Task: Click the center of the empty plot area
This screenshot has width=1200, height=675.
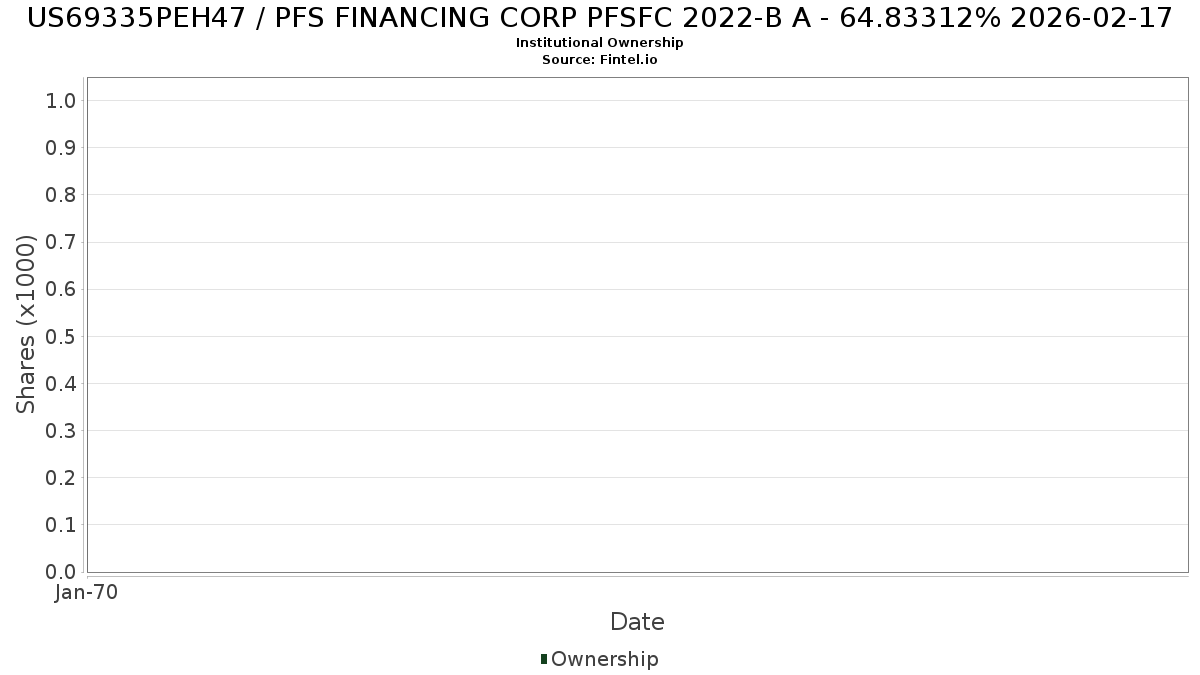Action: (x=637, y=325)
